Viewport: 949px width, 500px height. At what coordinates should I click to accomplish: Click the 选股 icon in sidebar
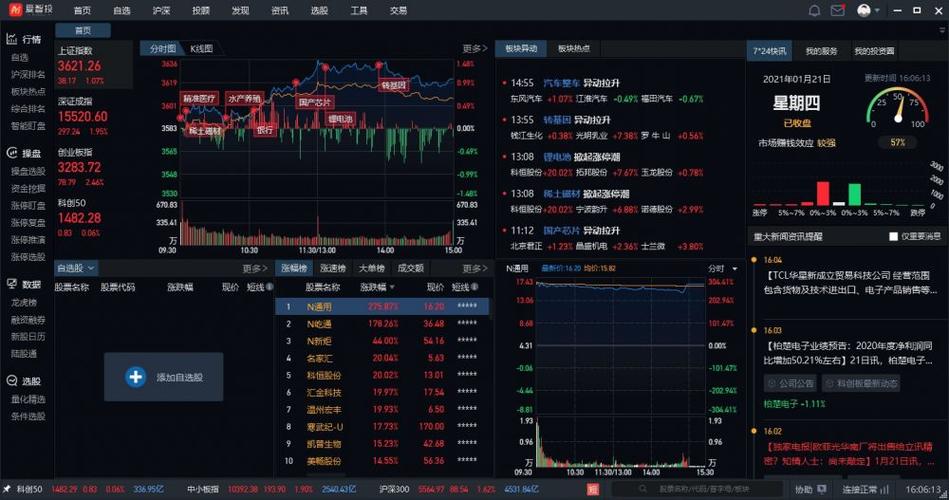click(11, 380)
